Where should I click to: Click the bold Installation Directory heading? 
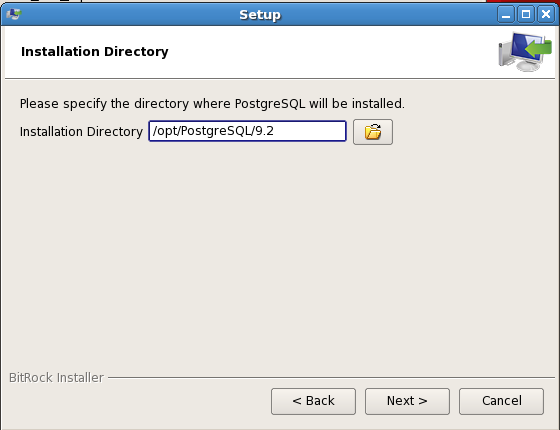click(95, 52)
